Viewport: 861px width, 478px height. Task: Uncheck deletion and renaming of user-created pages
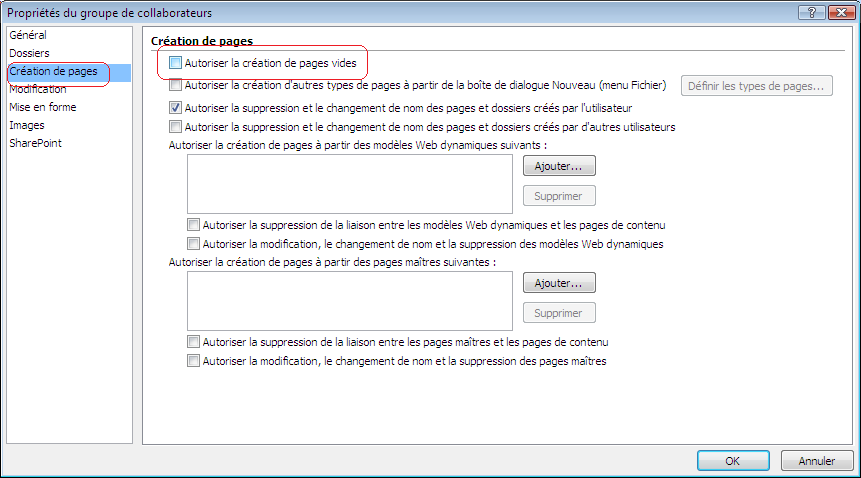pos(176,107)
